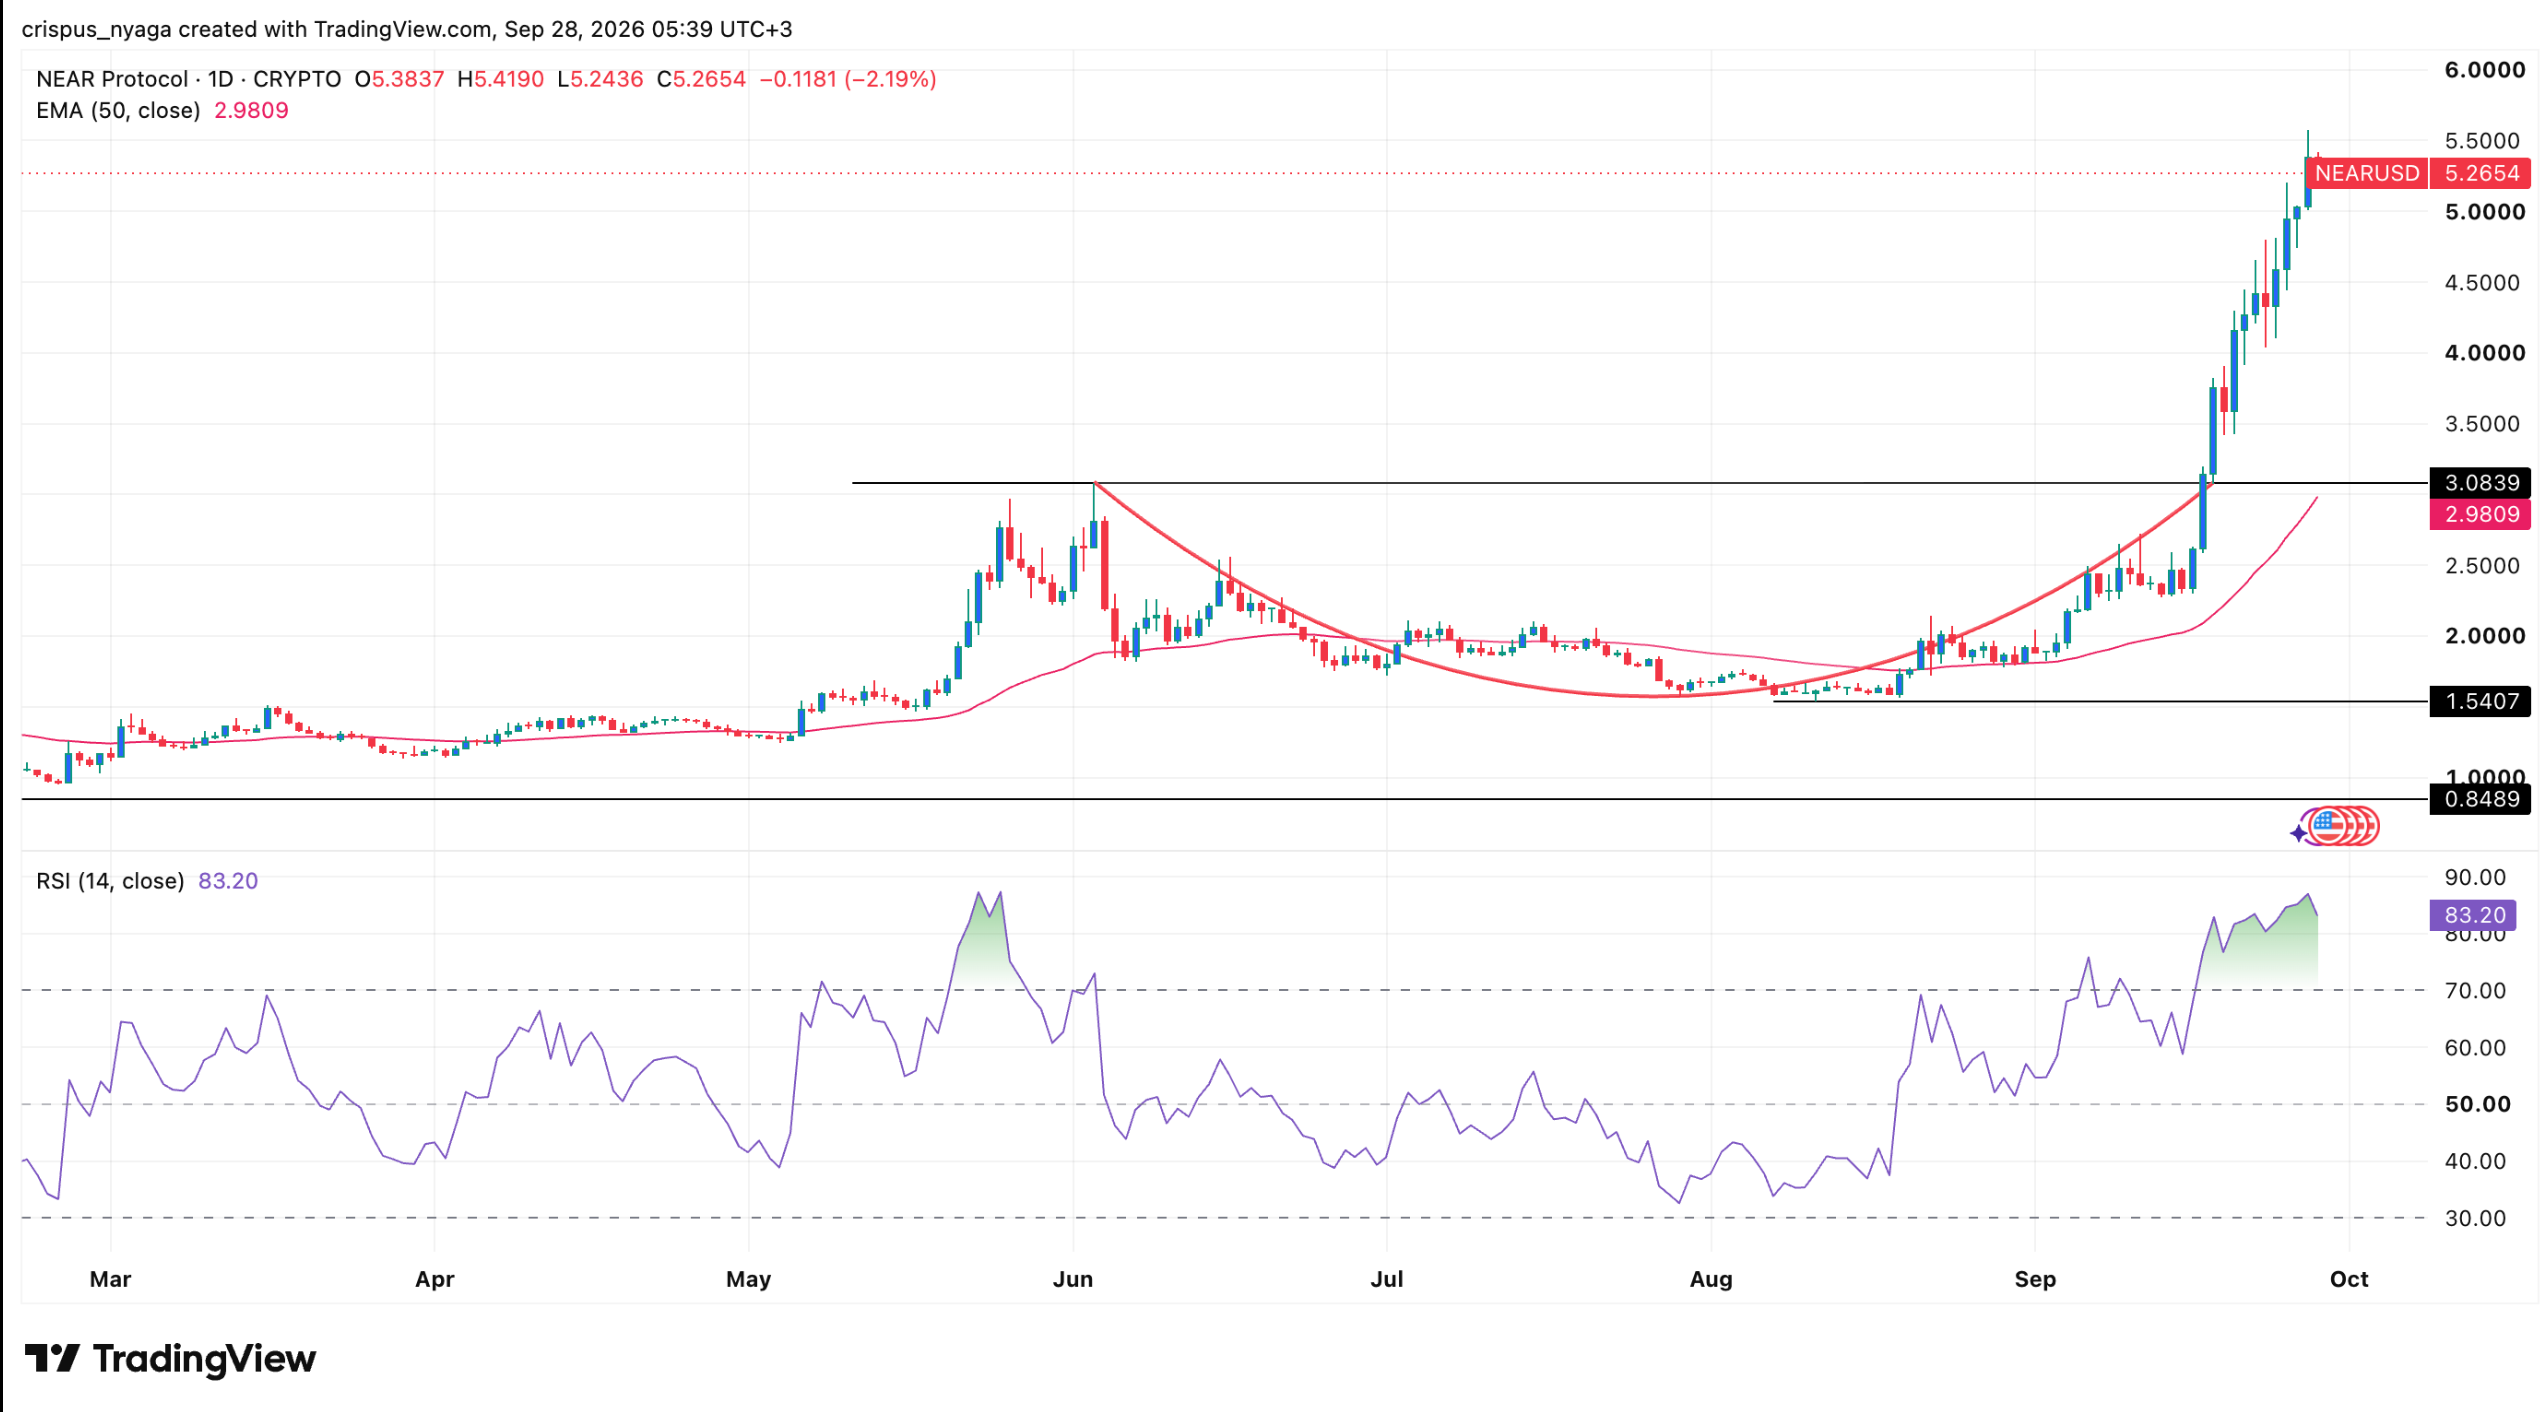The image size is (2544, 1412).
Task: Click the 2.0000 price axis label
Action: (2487, 637)
